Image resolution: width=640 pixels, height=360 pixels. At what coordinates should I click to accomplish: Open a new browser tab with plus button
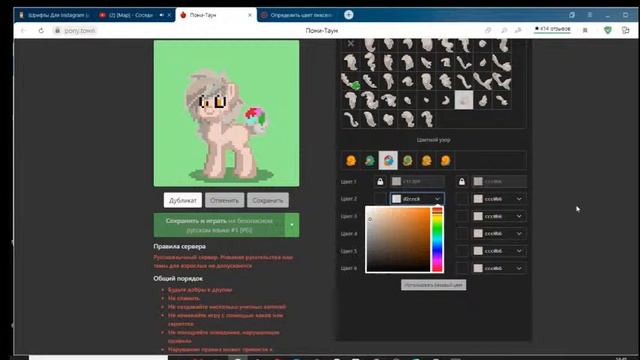[x=349, y=15]
